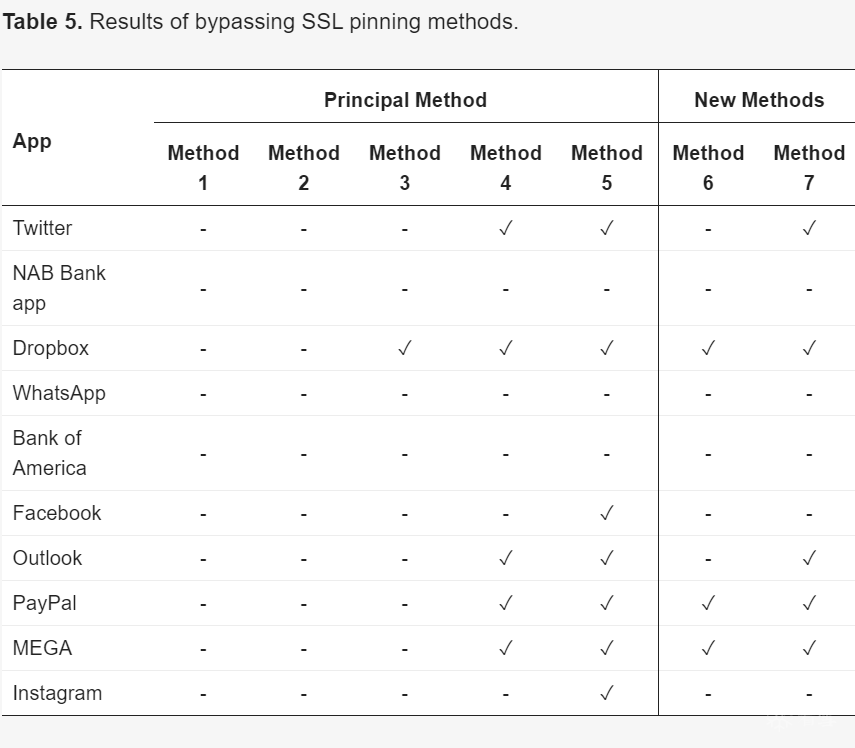Select the Bank of America row label

pos(50,453)
